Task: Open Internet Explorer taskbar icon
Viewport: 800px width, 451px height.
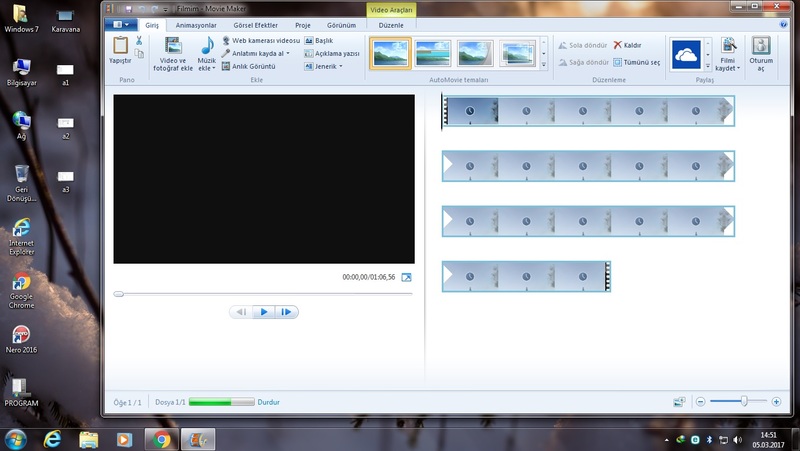Action: point(52,439)
